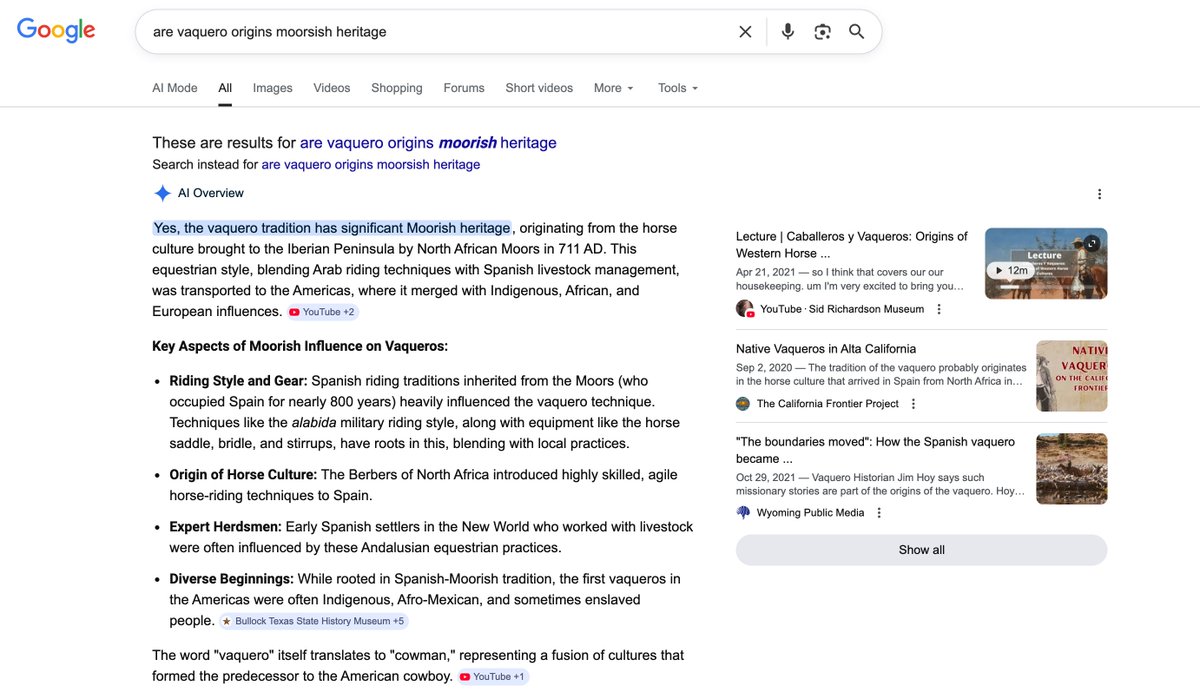Clear the search query with the X icon
1200x699 pixels.
point(745,32)
